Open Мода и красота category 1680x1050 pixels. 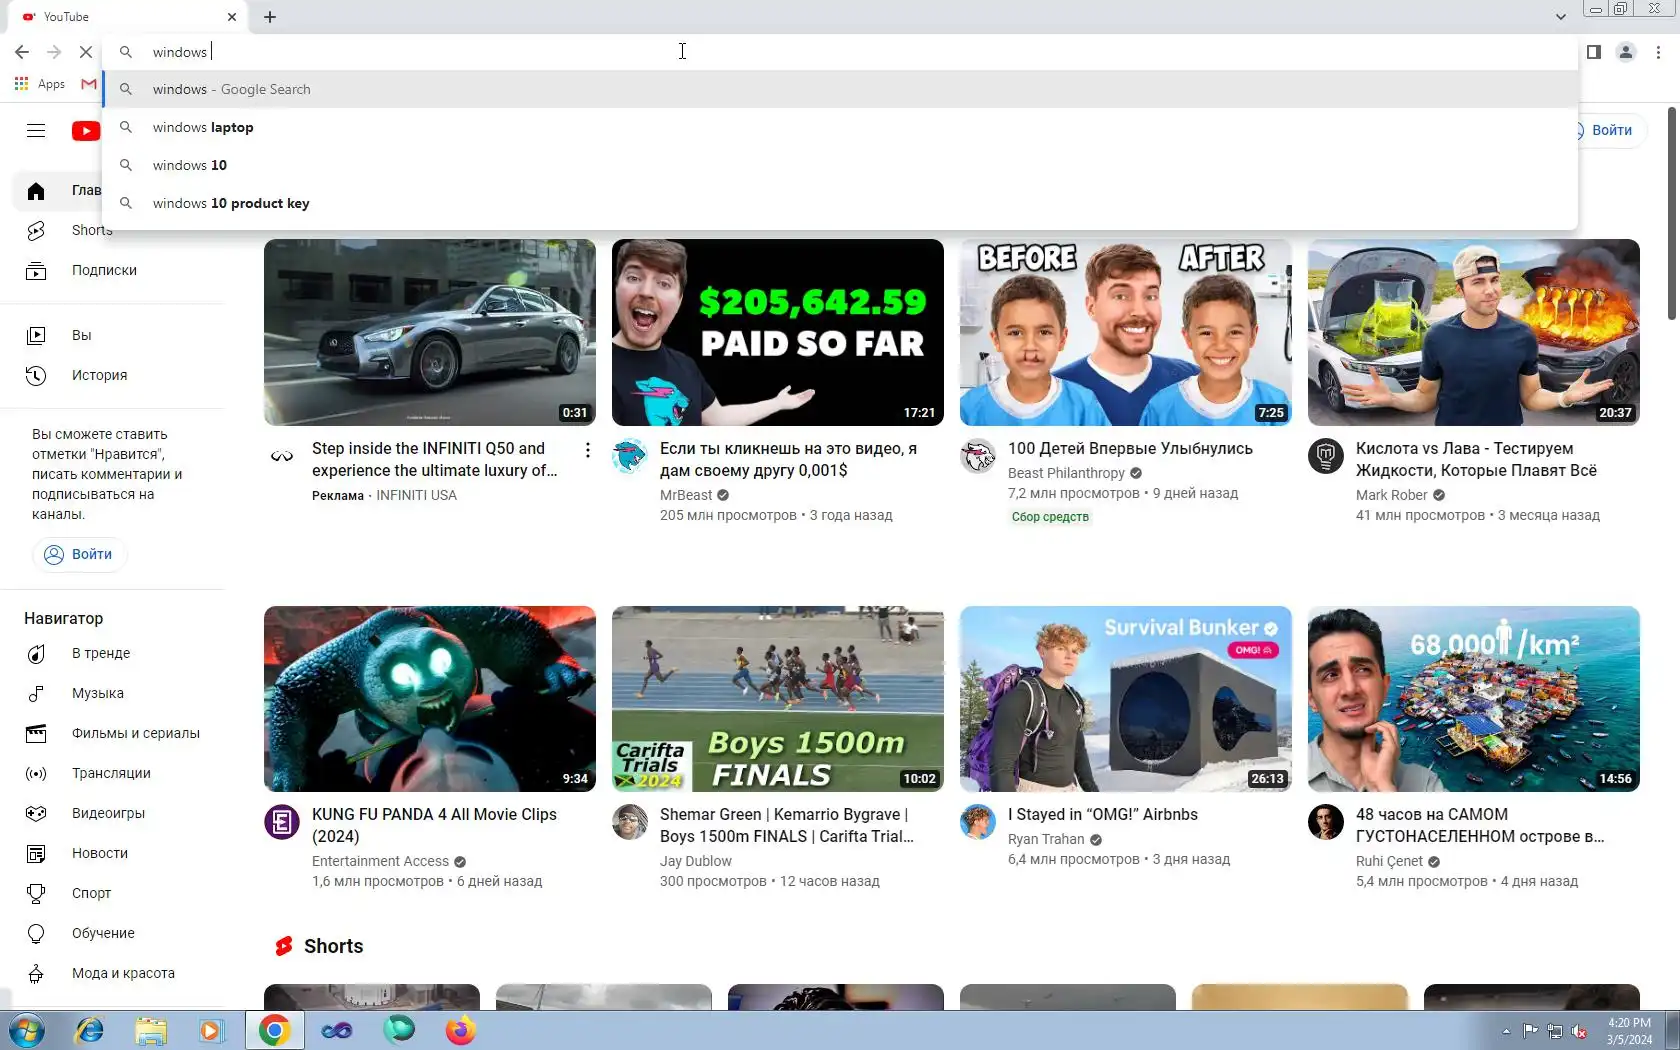pos(112,973)
